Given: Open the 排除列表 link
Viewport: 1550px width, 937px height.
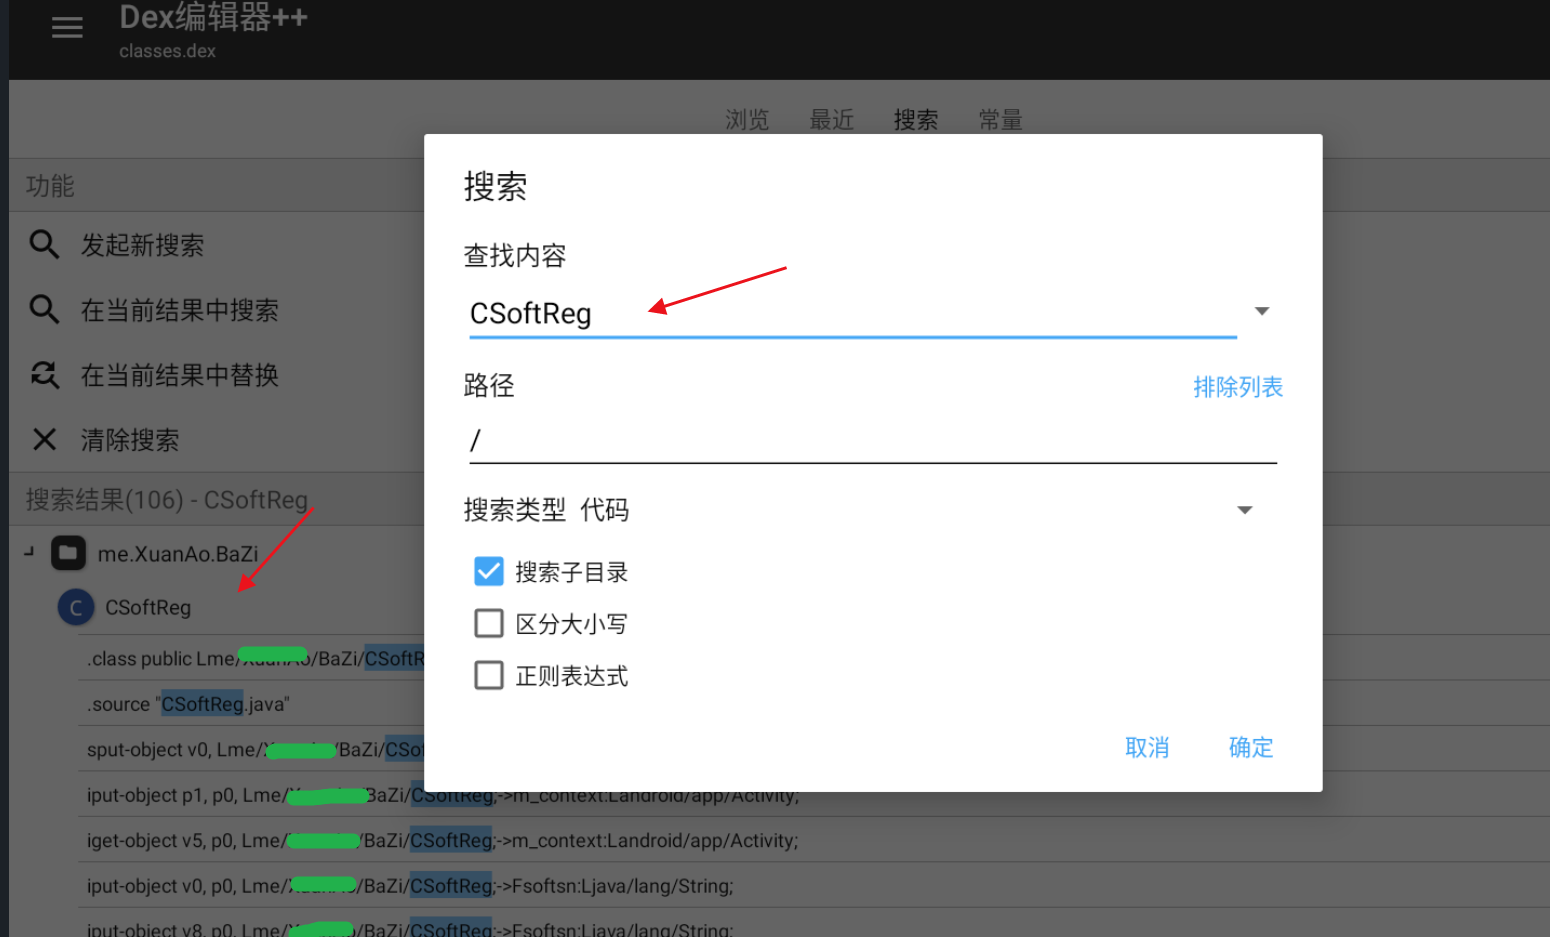Looking at the screenshot, I should click(x=1237, y=387).
